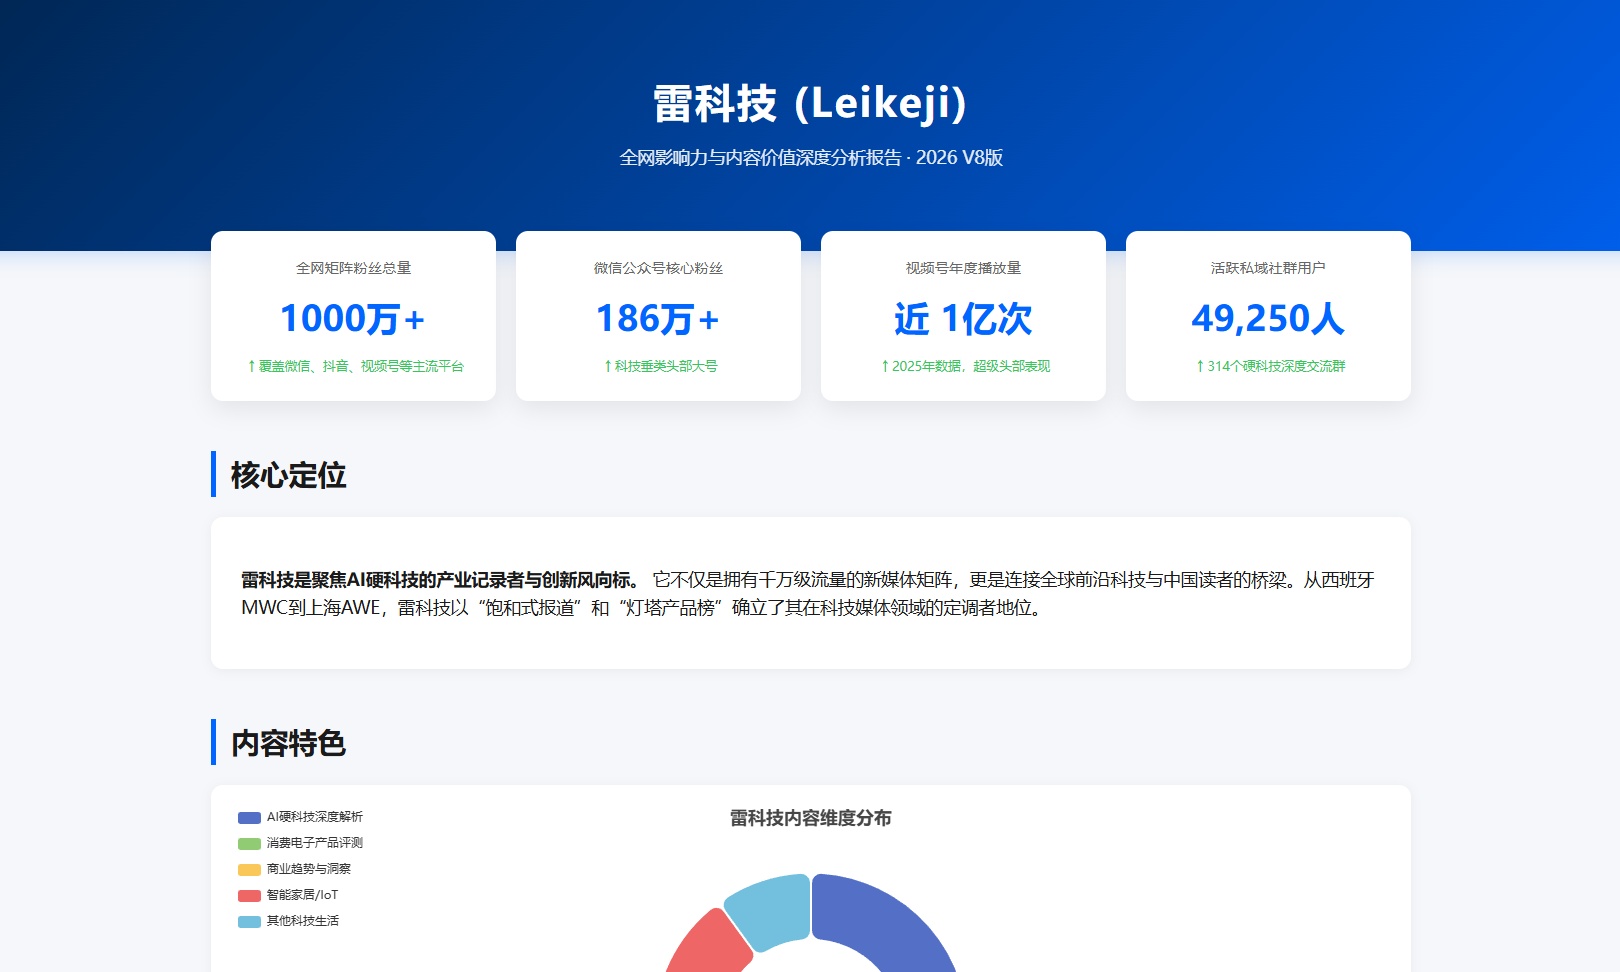Select the 活跃私域社群用户 card label
Image resolution: width=1620 pixels, height=972 pixels.
[x=1268, y=268]
